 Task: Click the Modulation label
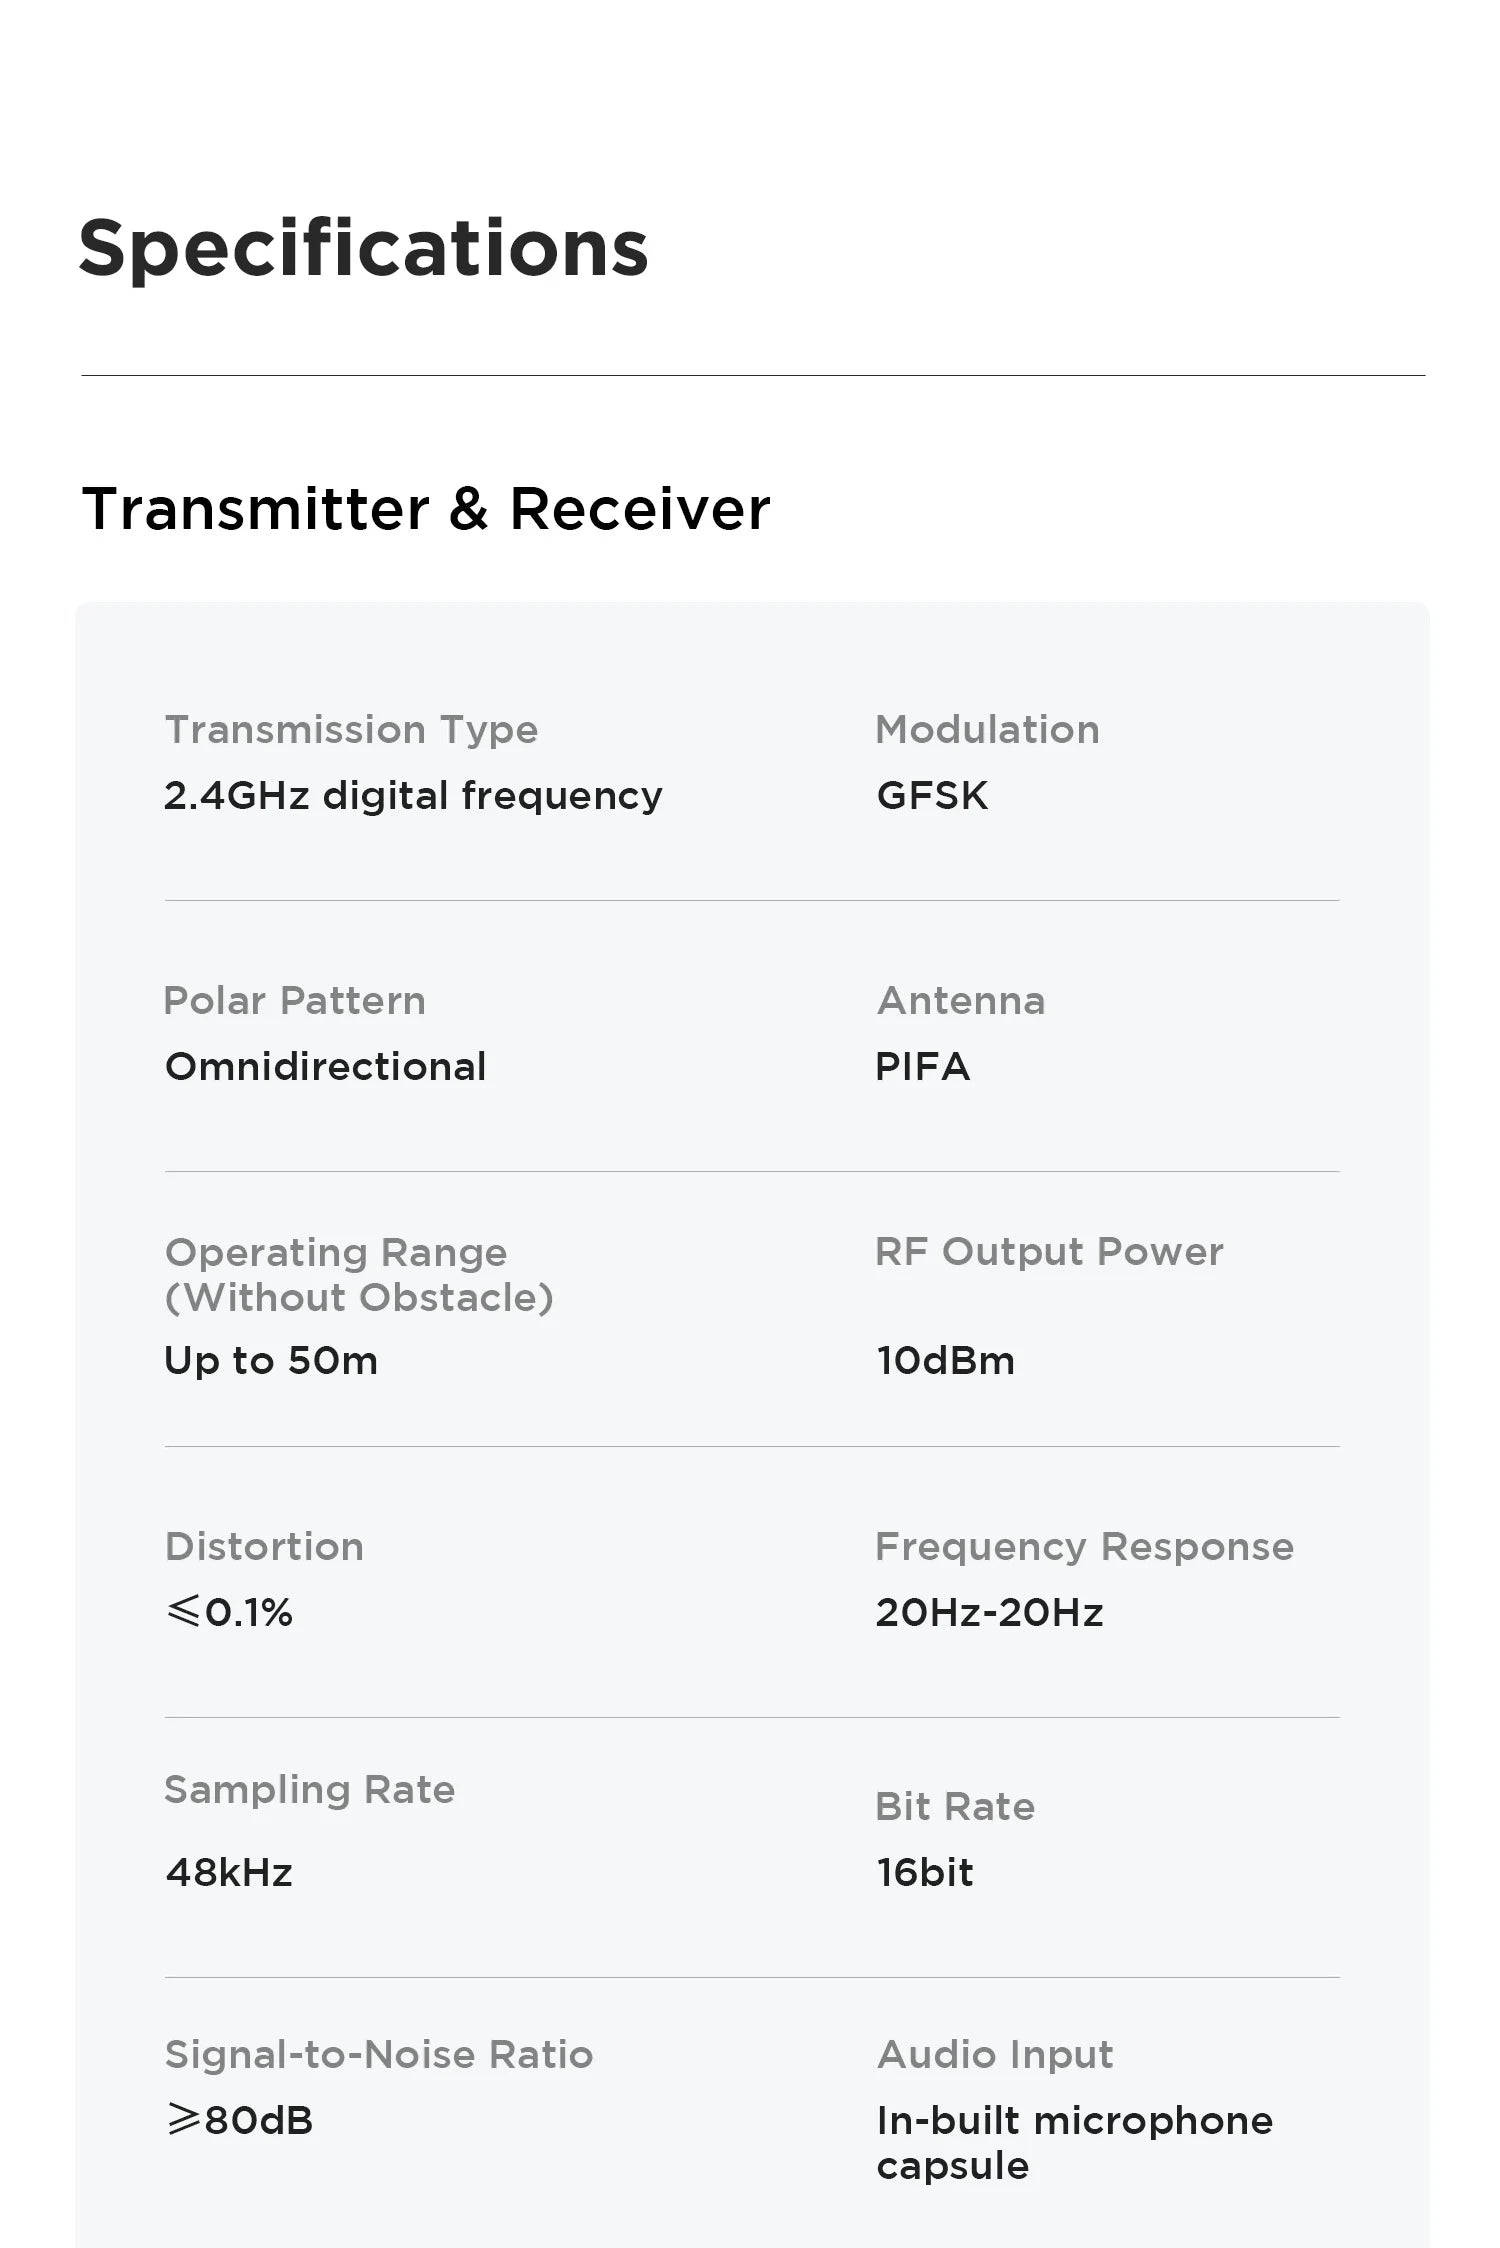(987, 730)
